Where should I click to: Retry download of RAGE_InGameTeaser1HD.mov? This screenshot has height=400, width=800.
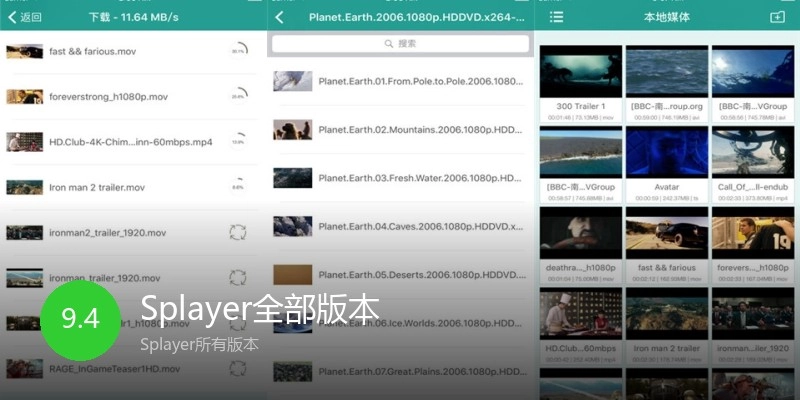[238, 368]
